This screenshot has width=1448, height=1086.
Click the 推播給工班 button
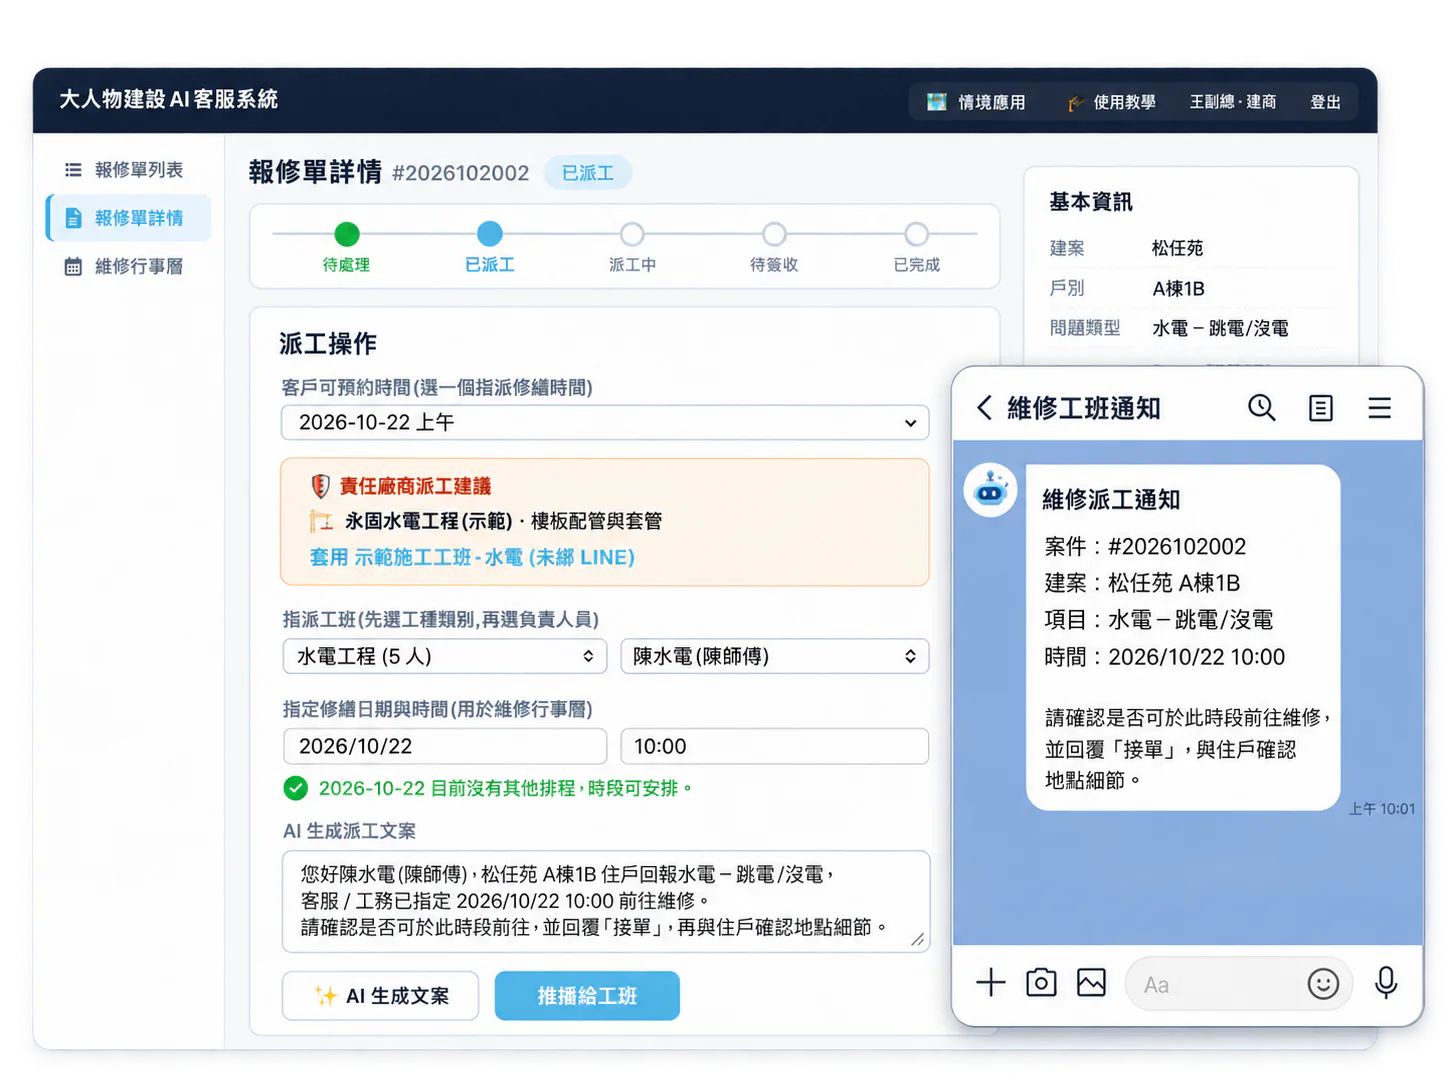(587, 996)
